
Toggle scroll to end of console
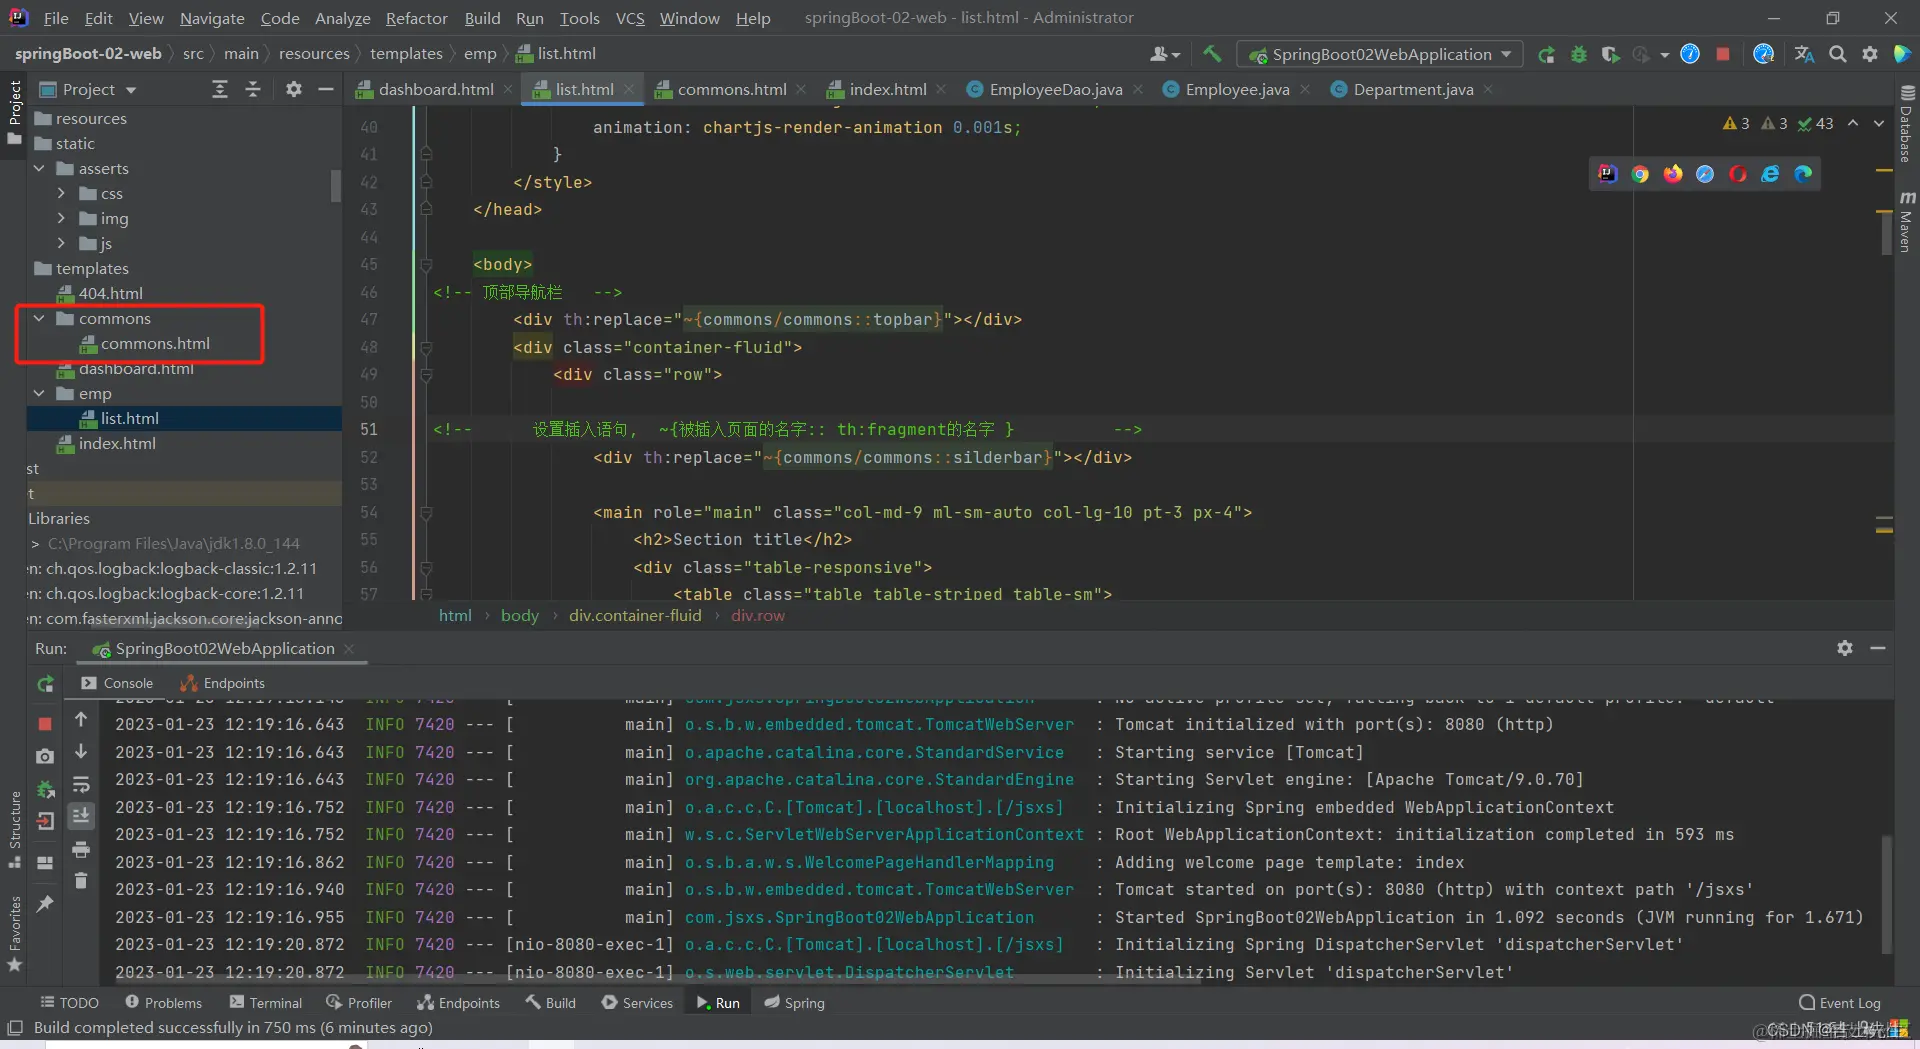pyautogui.click(x=81, y=816)
